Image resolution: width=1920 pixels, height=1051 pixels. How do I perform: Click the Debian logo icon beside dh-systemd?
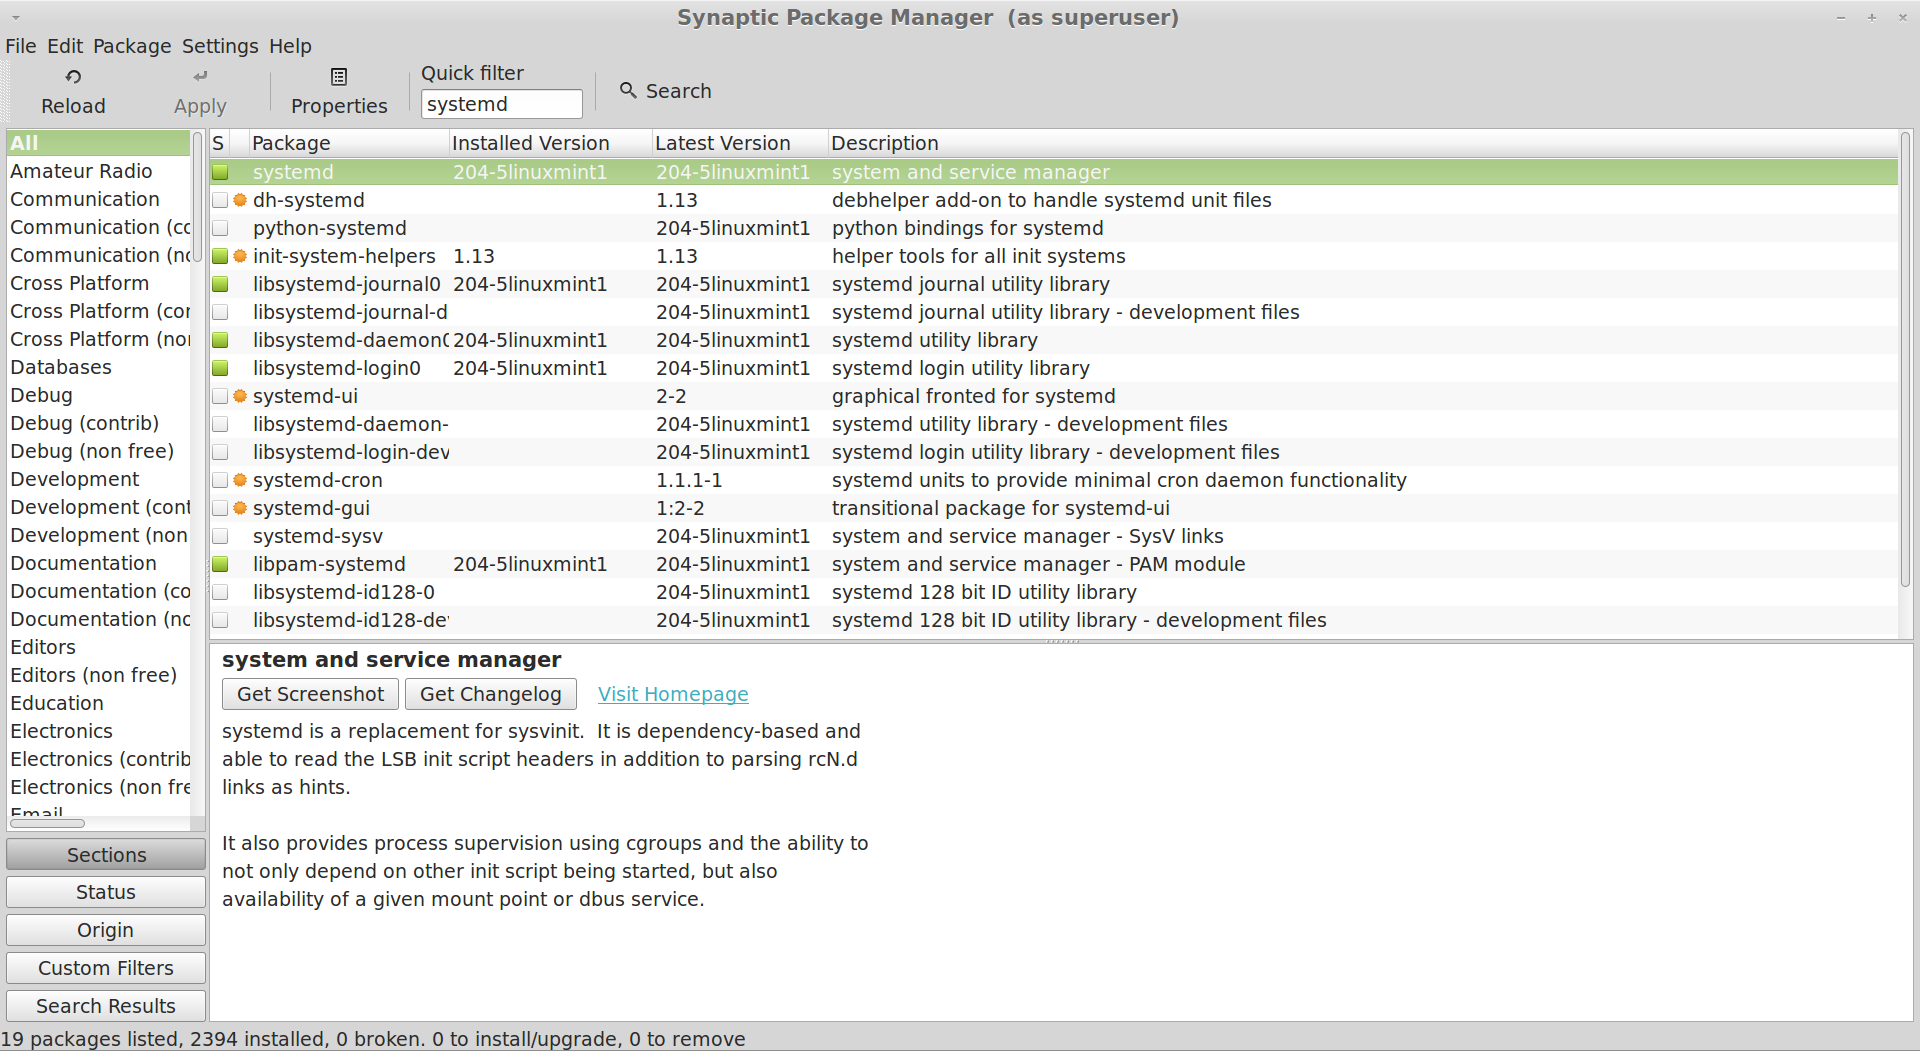point(240,200)
